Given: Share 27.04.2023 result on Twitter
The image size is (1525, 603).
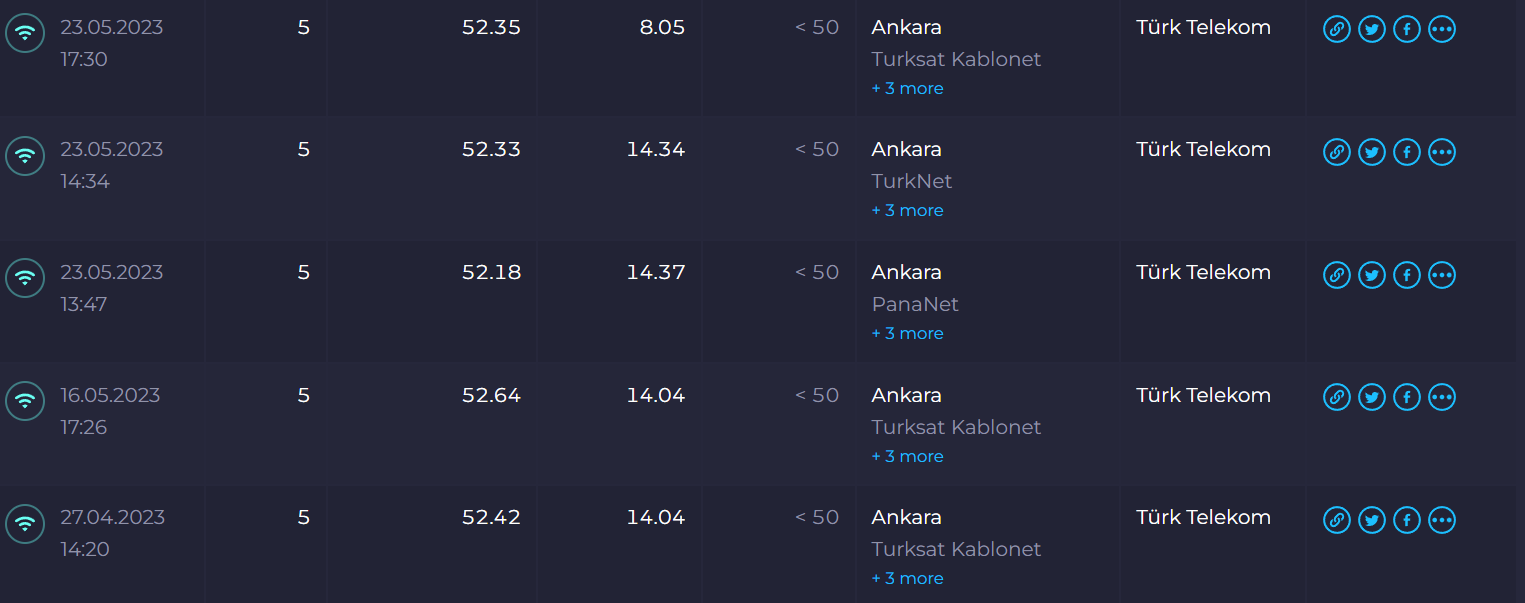Looking at the screenshot, I should pyautogui.click(x=1372, y=520).
